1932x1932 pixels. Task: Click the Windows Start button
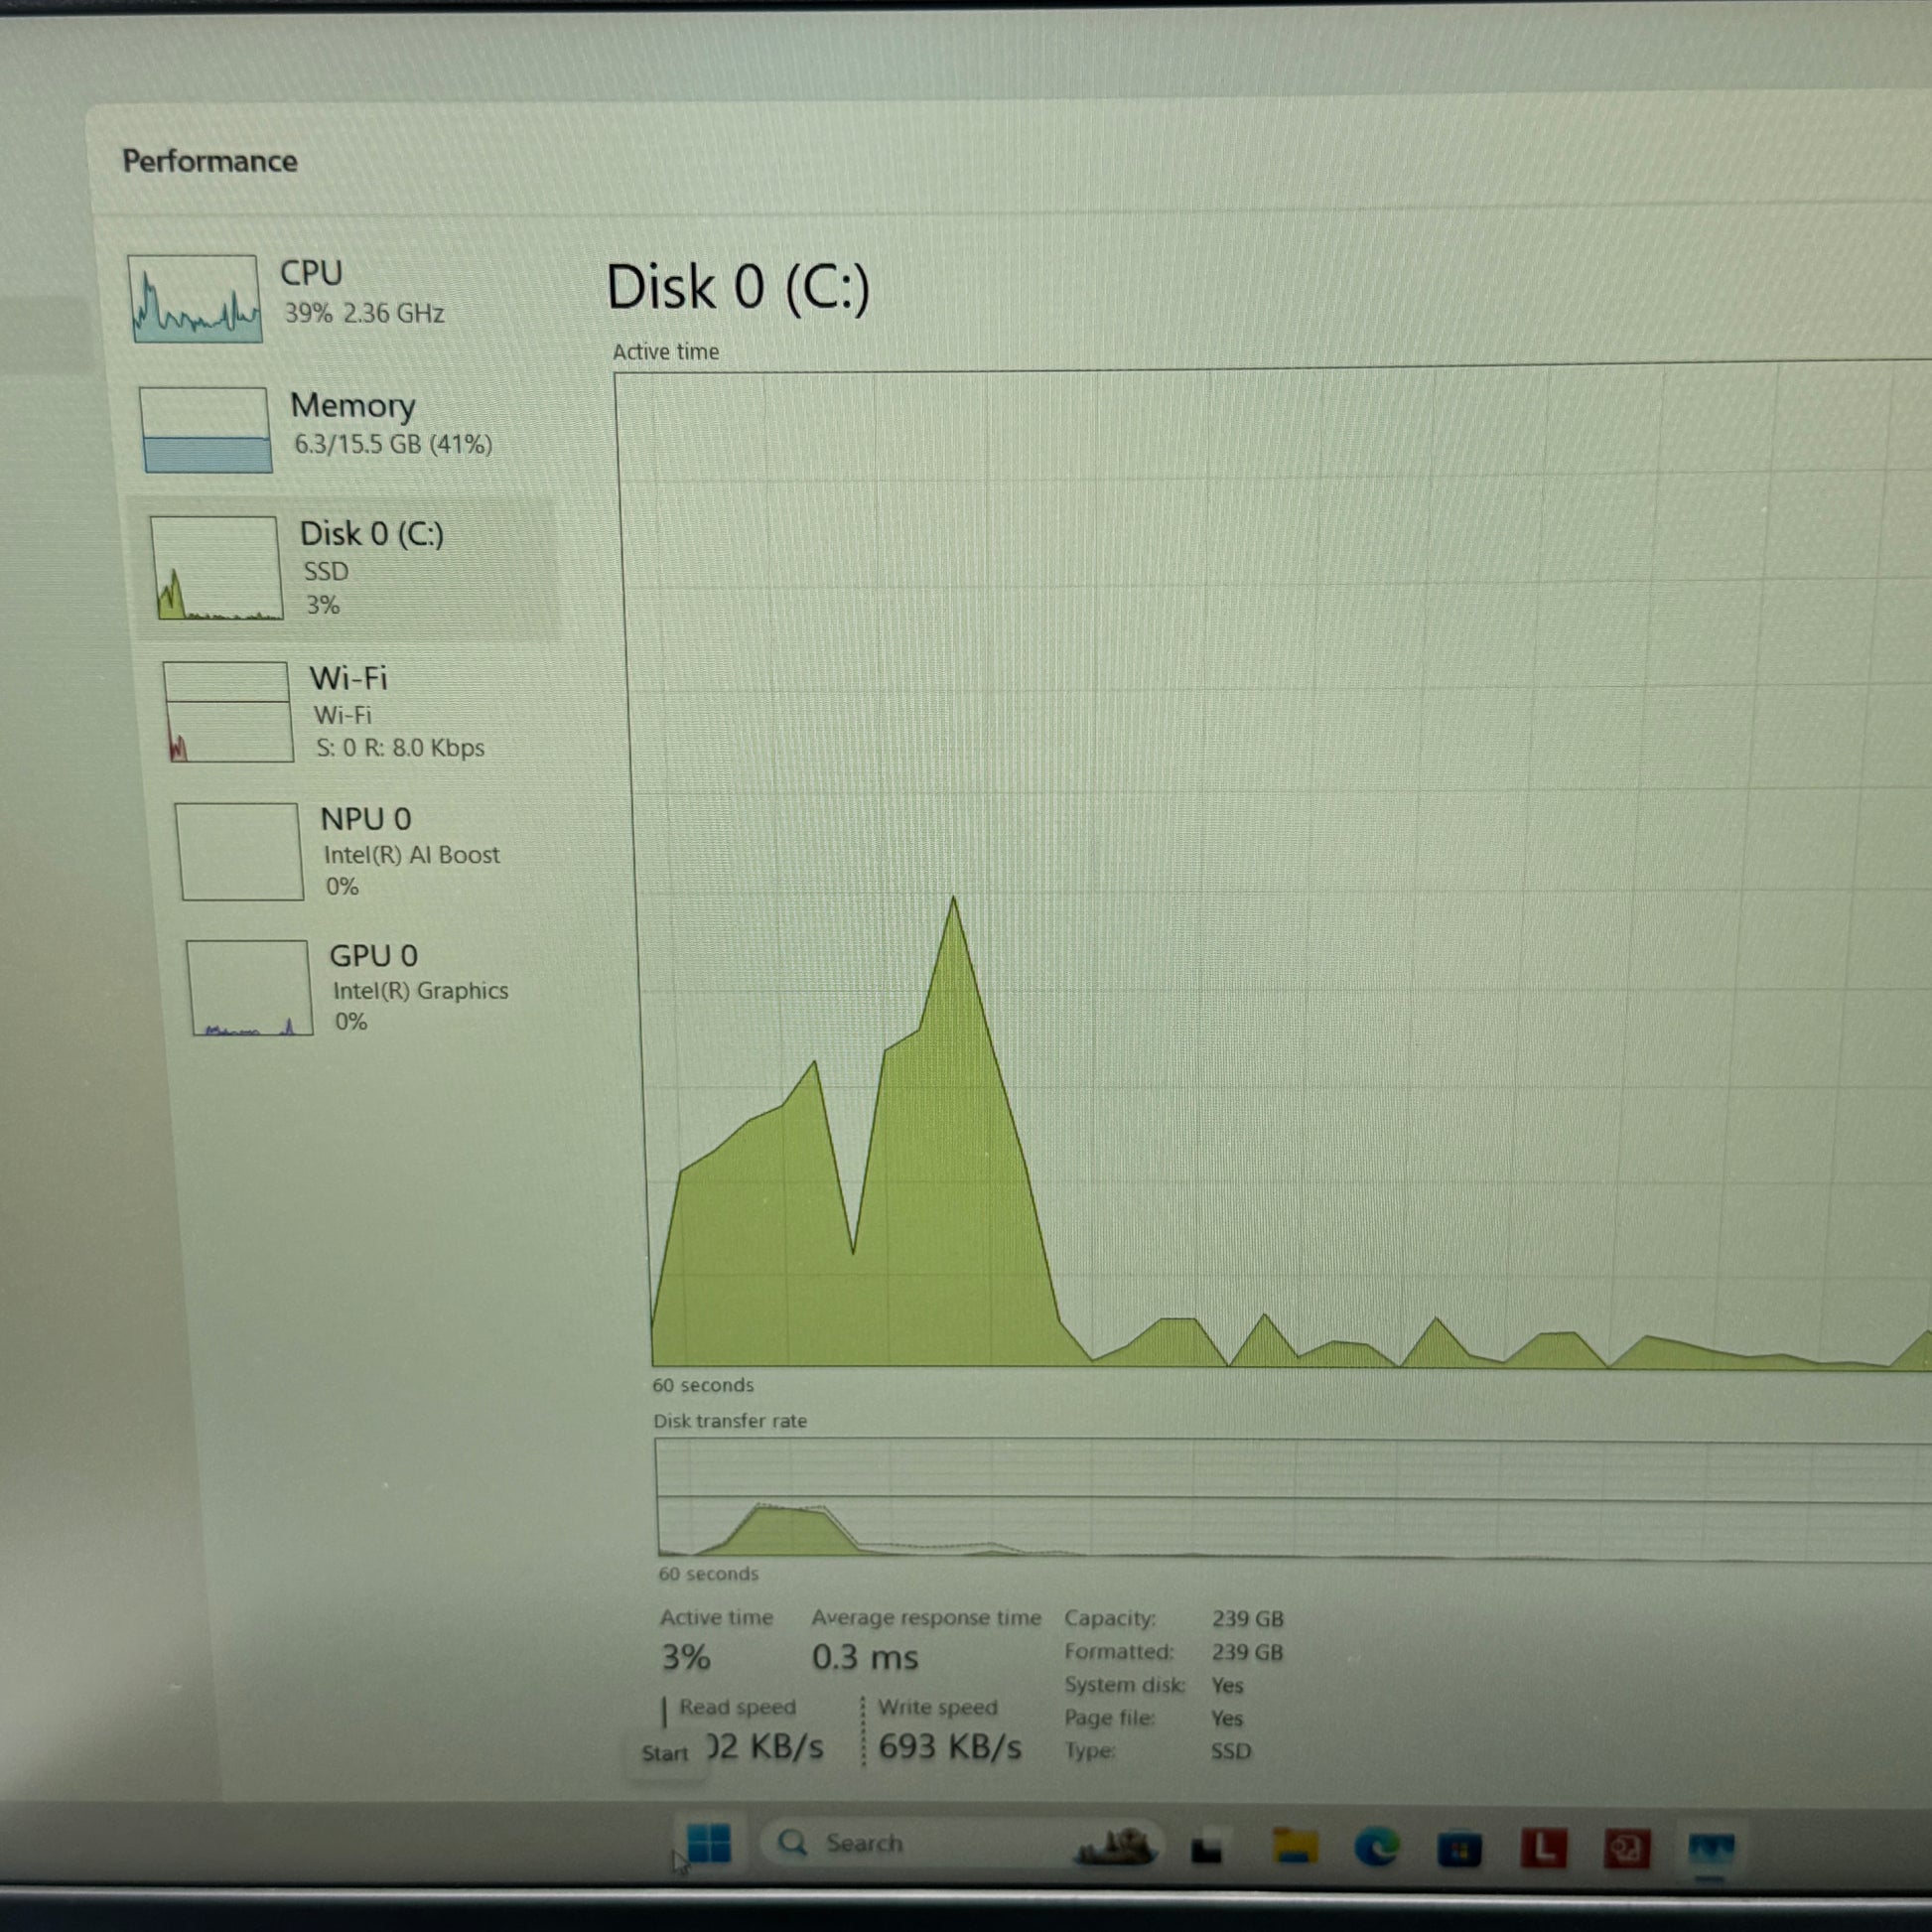tap(709, 1843)
